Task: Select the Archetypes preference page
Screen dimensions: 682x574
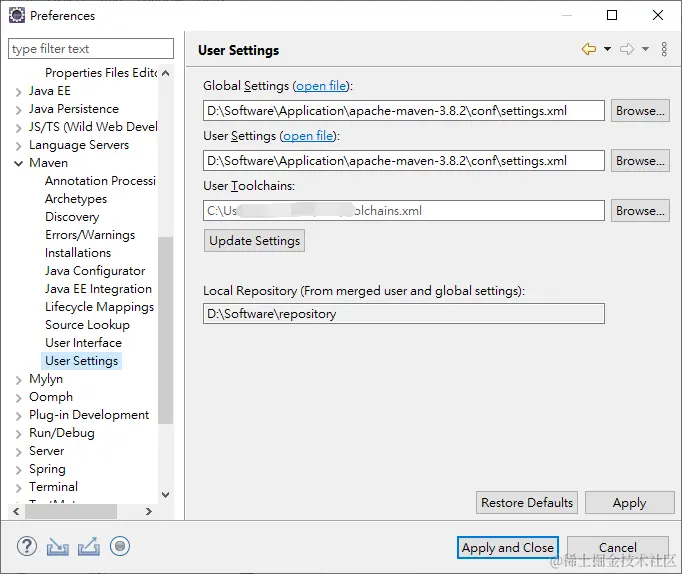Action: point(76,199)
